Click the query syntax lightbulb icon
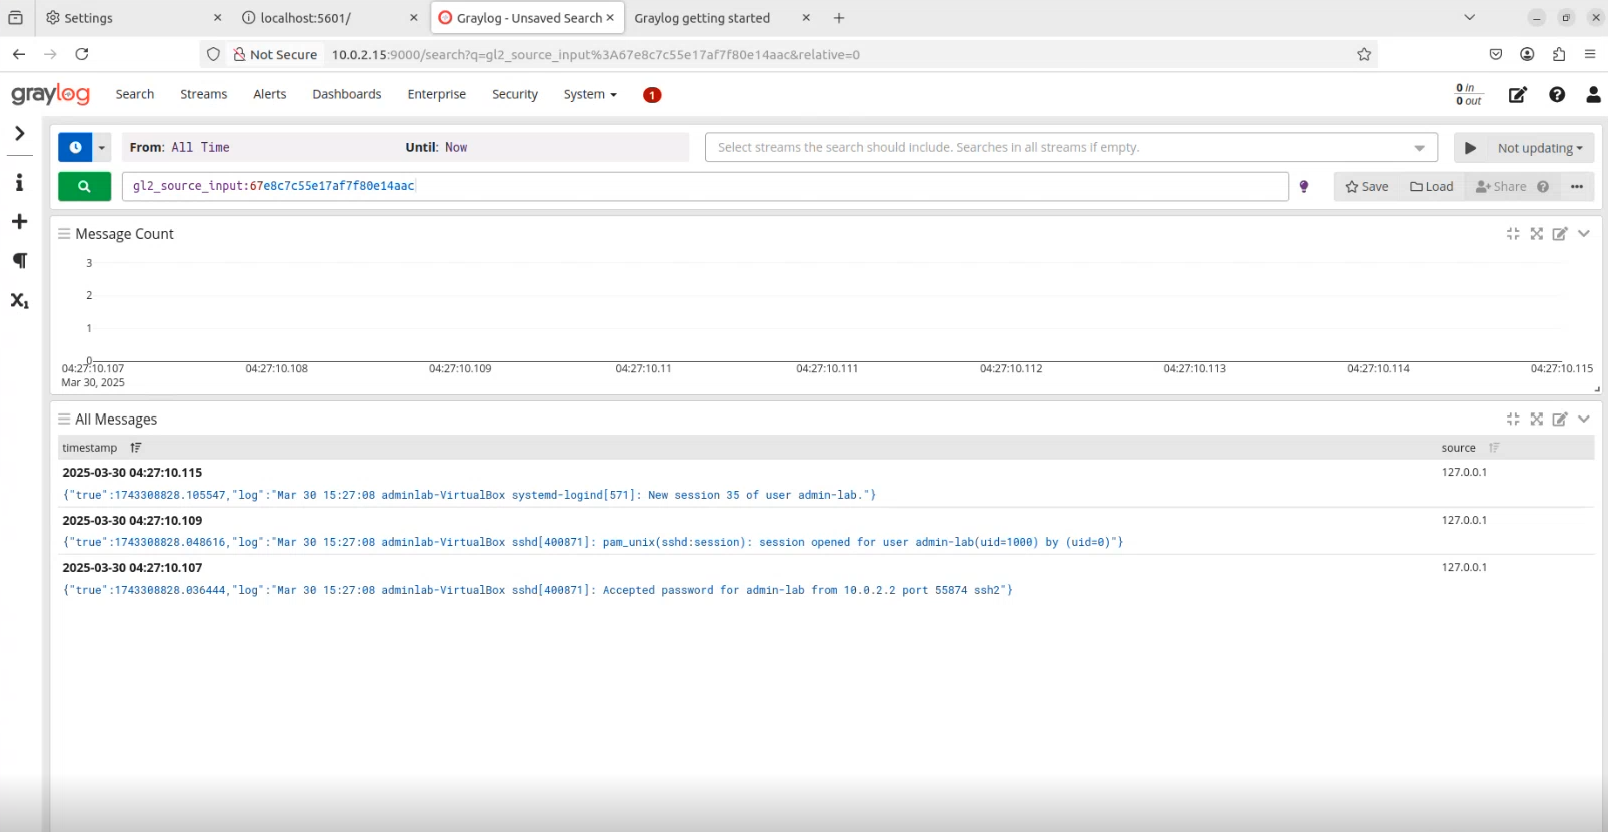The width and height of the screenshot is (1608, 832). tap(1304, 186)
